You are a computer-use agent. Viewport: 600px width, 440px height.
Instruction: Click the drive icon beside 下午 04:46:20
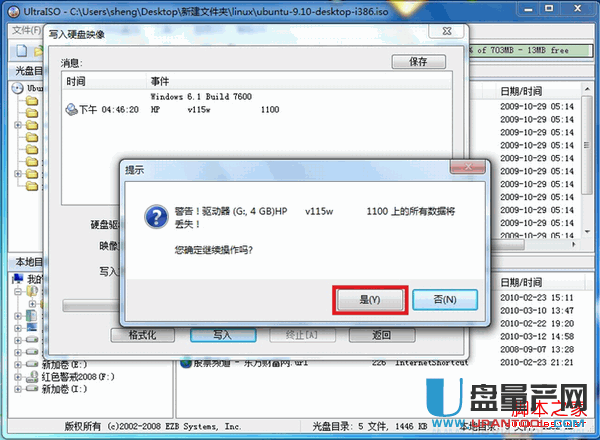click(x=71, y=109)
